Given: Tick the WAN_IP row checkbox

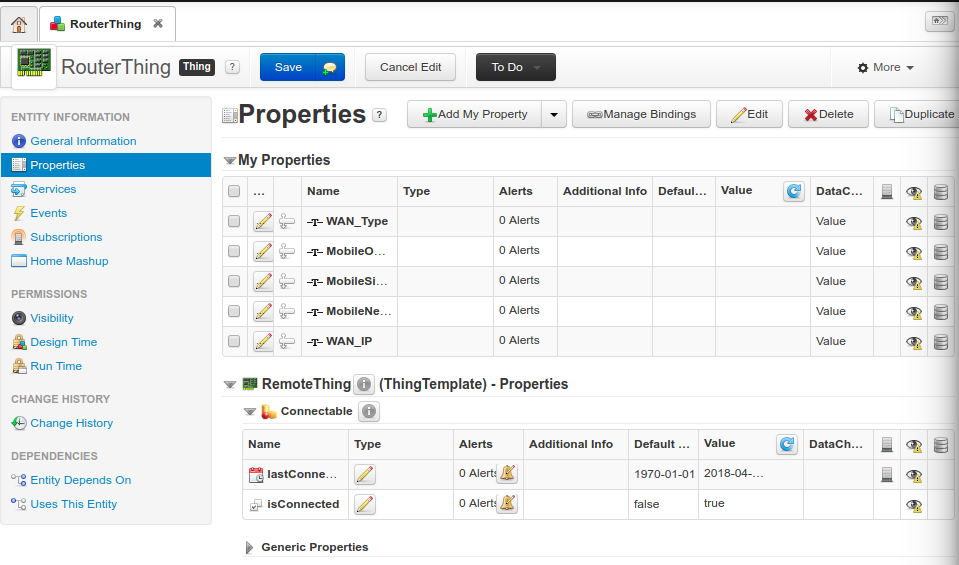Looking at the screenshot, I should [234, 341].
